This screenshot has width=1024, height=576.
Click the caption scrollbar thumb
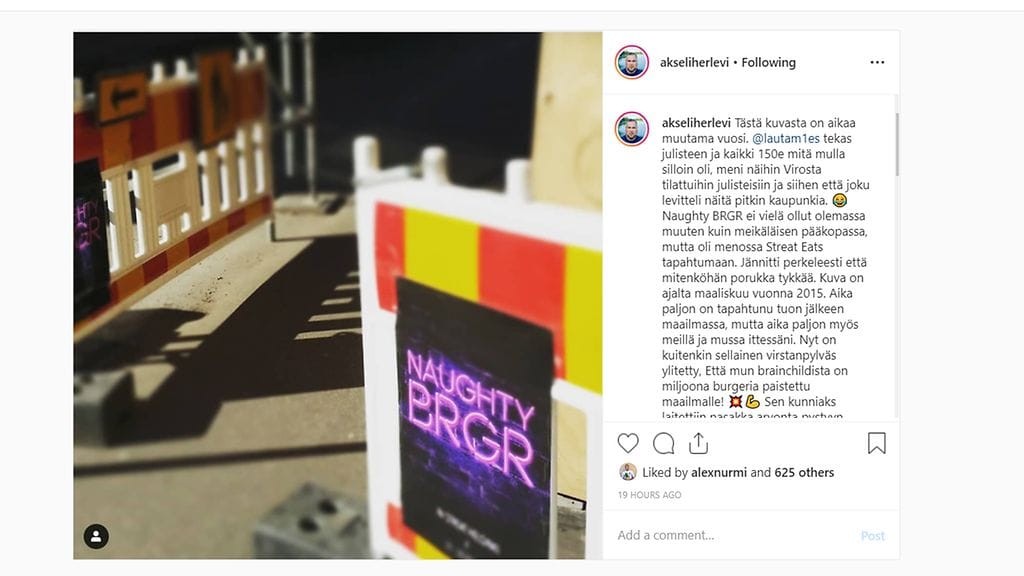(x=897, y=145)
